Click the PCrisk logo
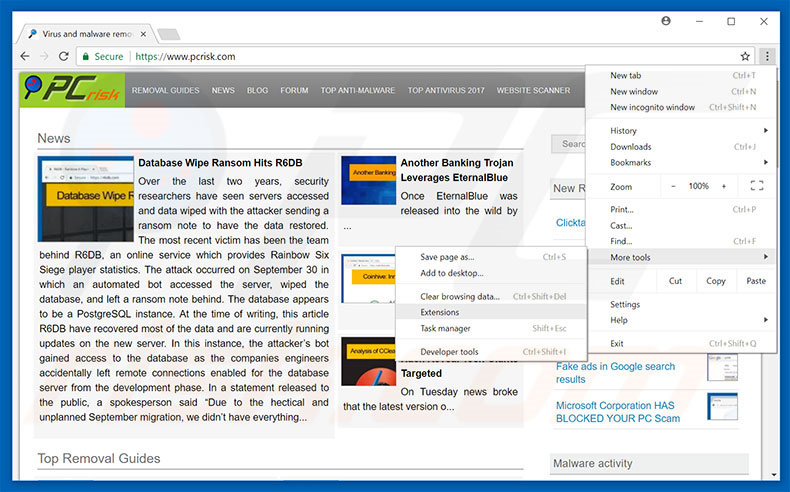Image resolution: width=790 pixels, height=492 pixels. tap(73, 90)
